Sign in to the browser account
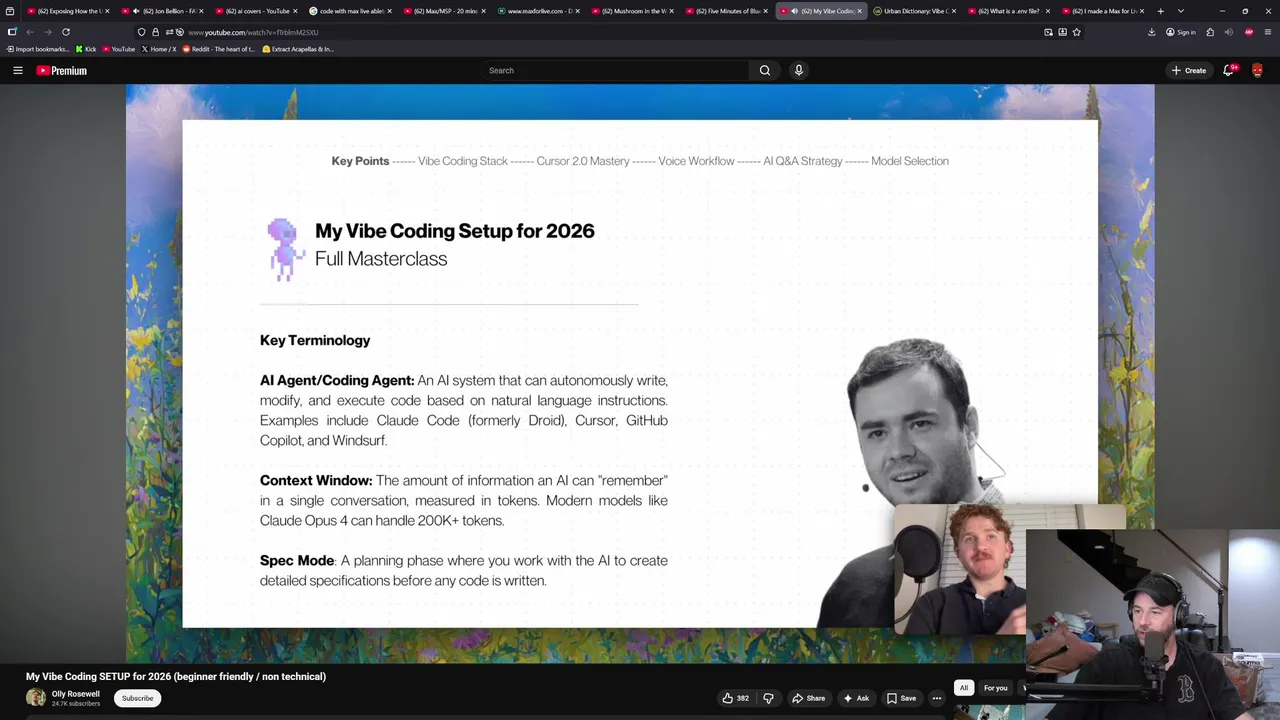Screen dimensions: 1280x720 pos(1180,32)
